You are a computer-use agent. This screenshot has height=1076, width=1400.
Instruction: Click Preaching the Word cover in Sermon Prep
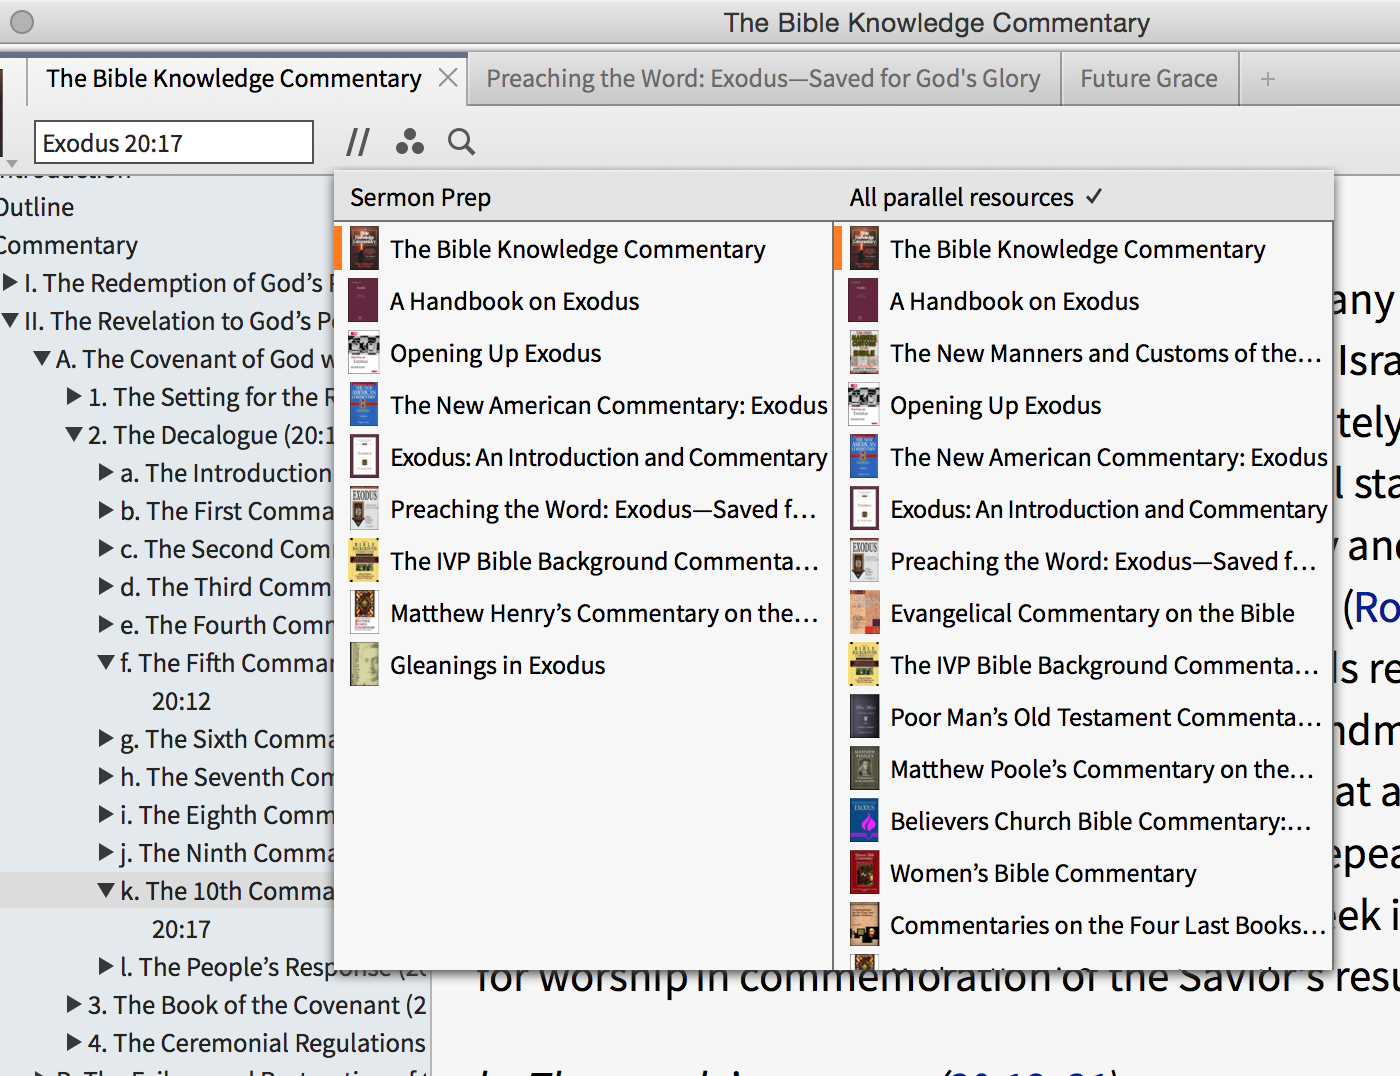[x=364, y=509]
